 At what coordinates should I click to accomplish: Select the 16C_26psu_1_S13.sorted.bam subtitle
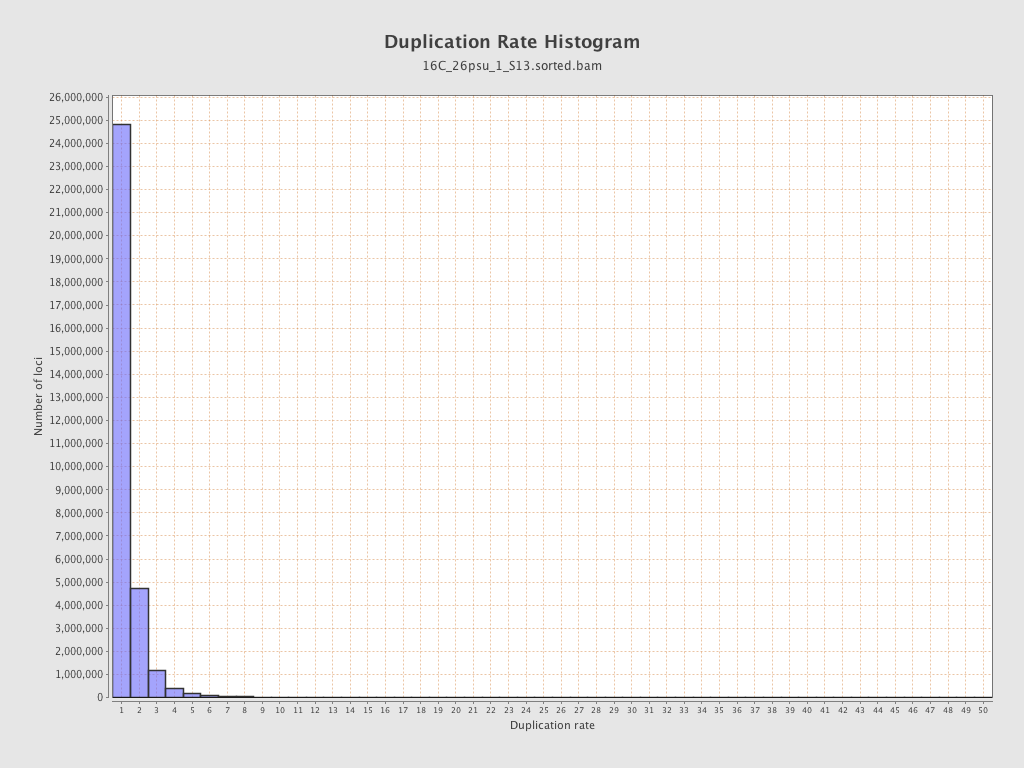tap(512, 66)
